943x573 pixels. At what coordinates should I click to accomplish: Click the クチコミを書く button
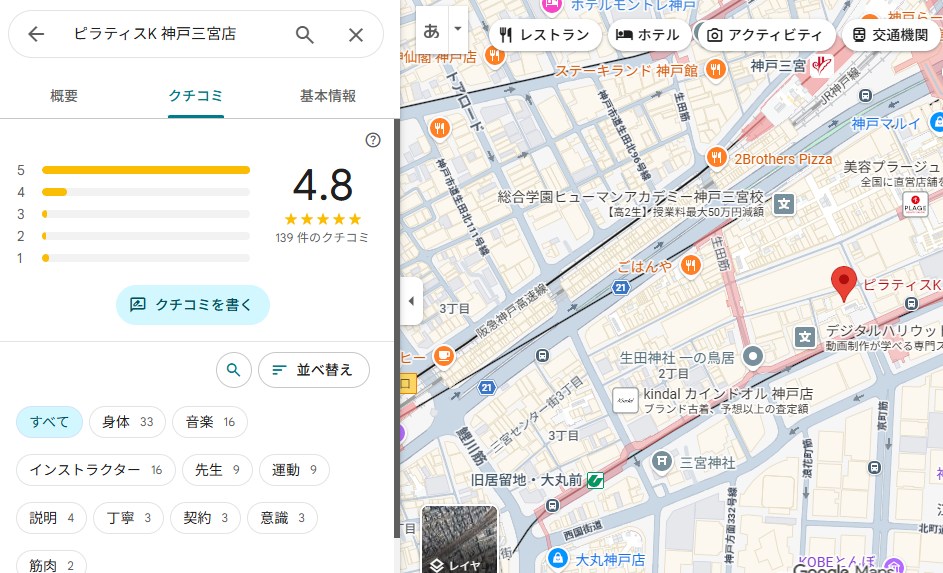coord(192,305)
